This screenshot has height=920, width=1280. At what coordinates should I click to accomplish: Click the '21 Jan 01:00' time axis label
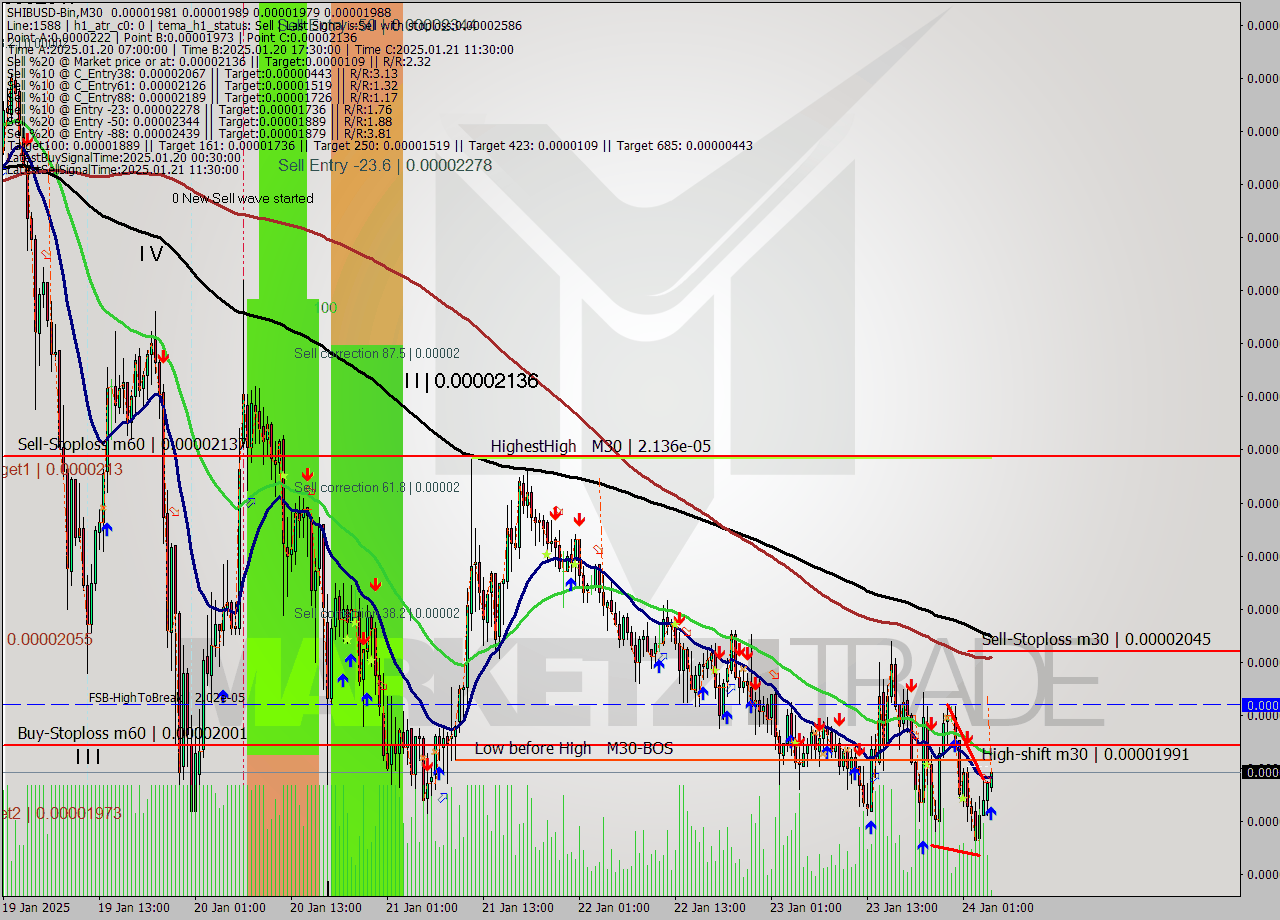pos(421,907)
